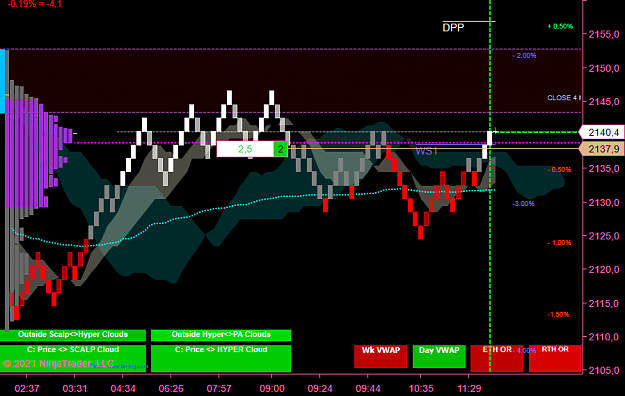Select the DPP level label
625x396 pixels.
[453, 28]
